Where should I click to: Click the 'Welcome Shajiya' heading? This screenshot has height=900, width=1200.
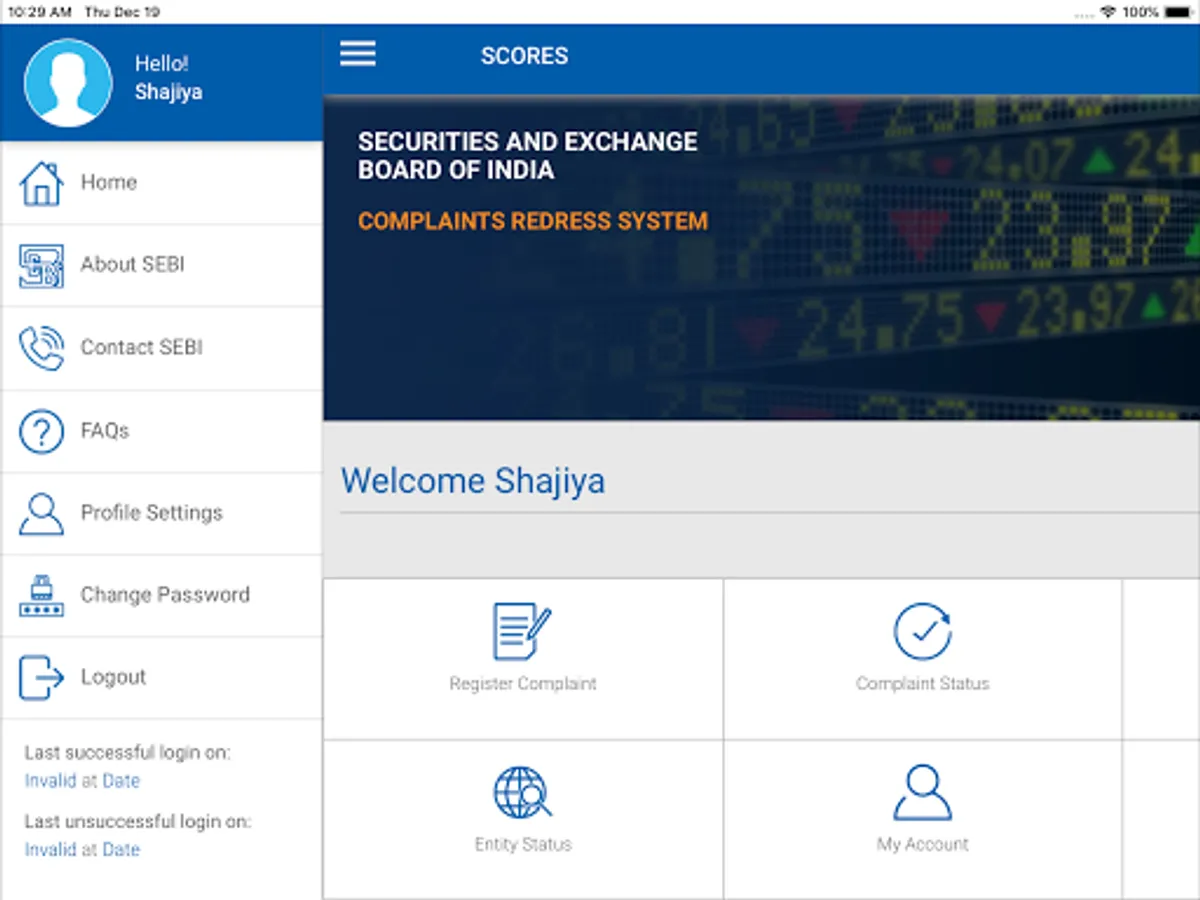tap(473, 481)
